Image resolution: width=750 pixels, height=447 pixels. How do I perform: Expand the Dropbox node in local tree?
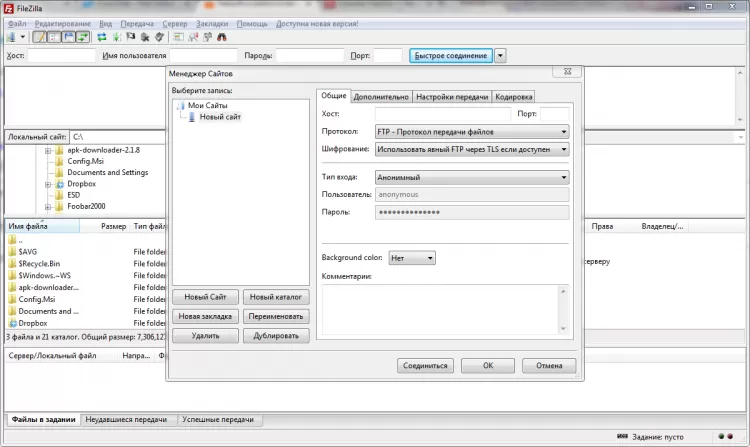click(47, 185)
